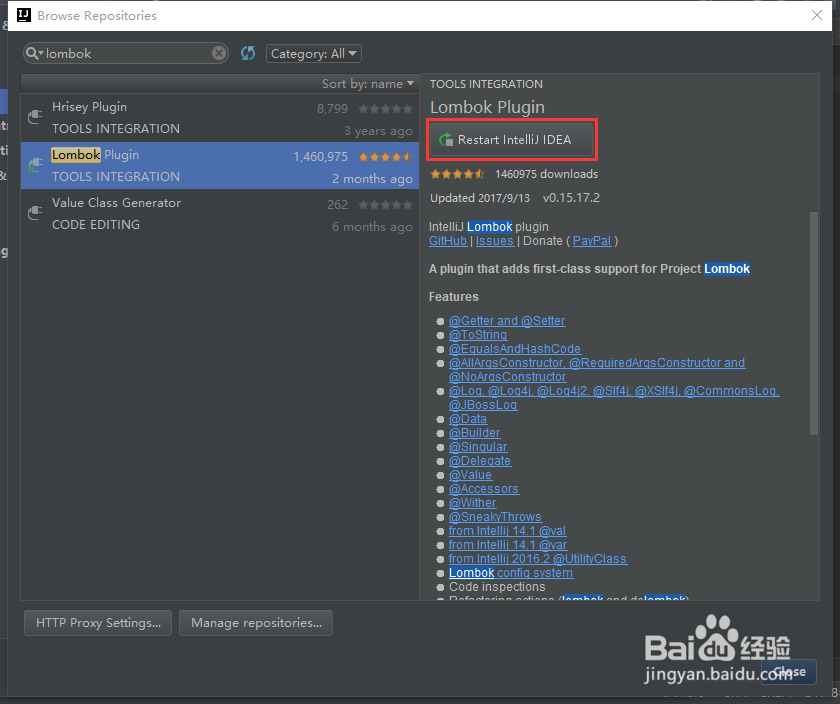840x704 pixels.
Task: Open the Category: All dropdown
Action: (x=313, y=54)
